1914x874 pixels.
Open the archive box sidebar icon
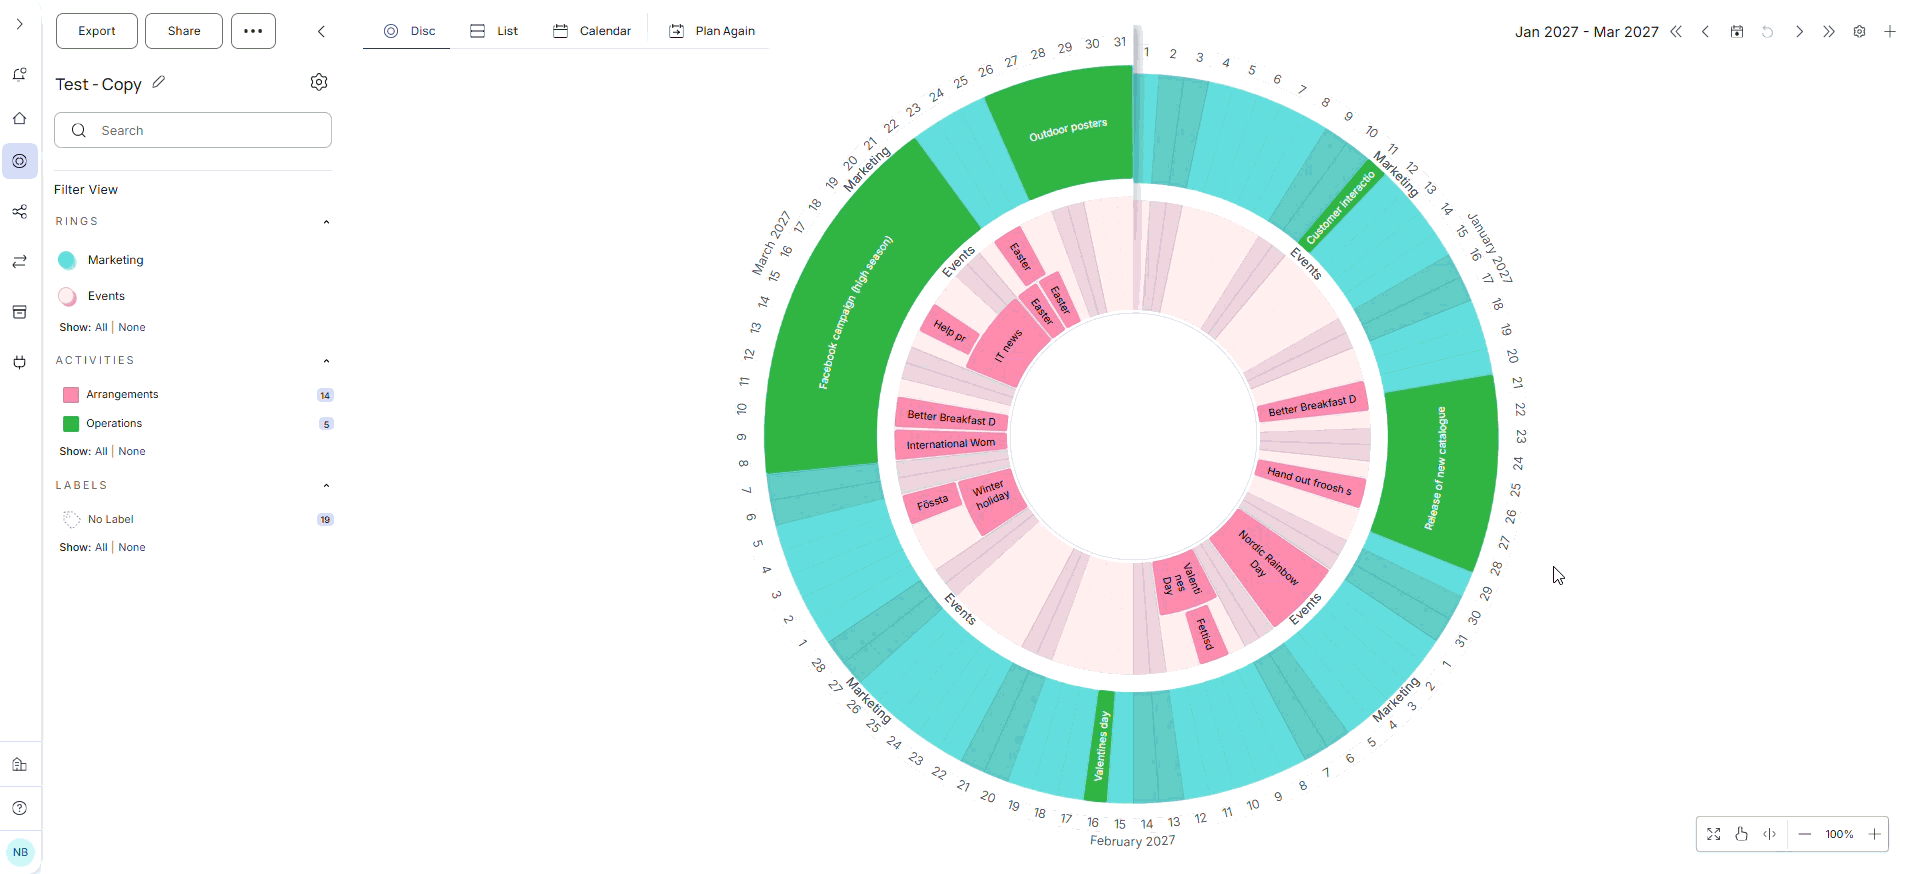pos(19,312)
